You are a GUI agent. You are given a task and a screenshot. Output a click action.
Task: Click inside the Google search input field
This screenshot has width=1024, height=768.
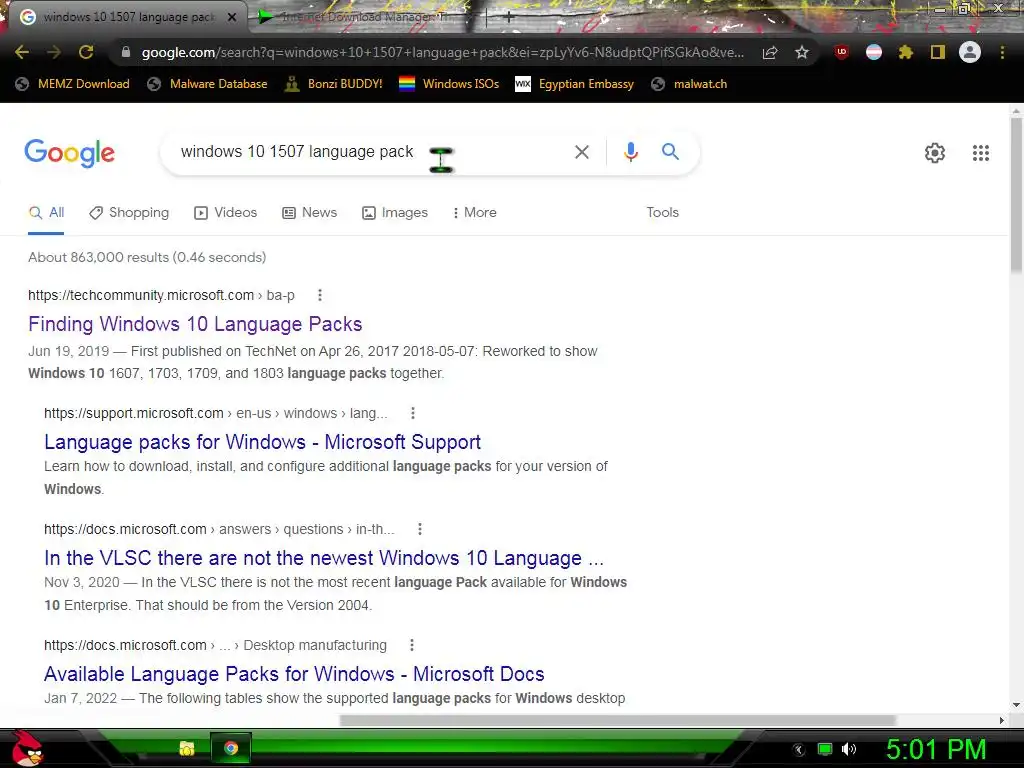[x=366, y=152]
